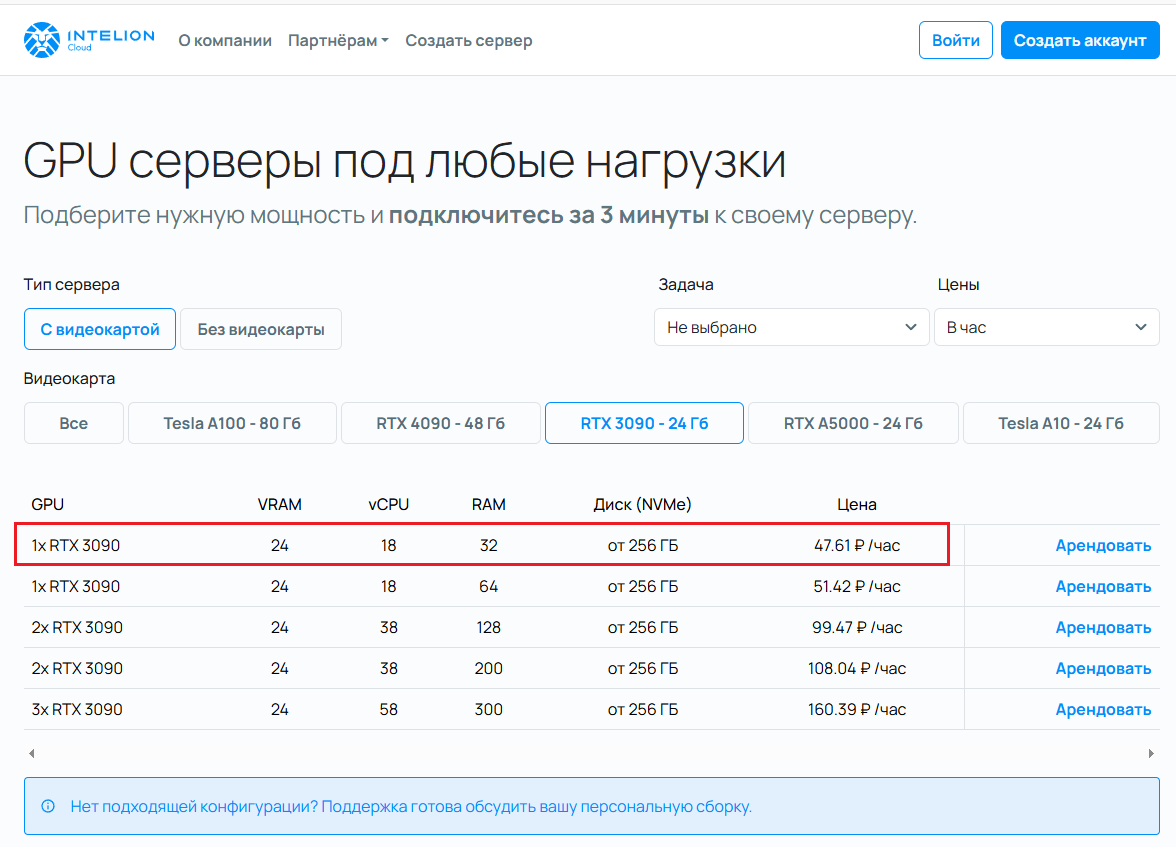The image size is (1176, 847).
Task: Open the Intelion Cloud logo homepage
Action: pos(89,40)
